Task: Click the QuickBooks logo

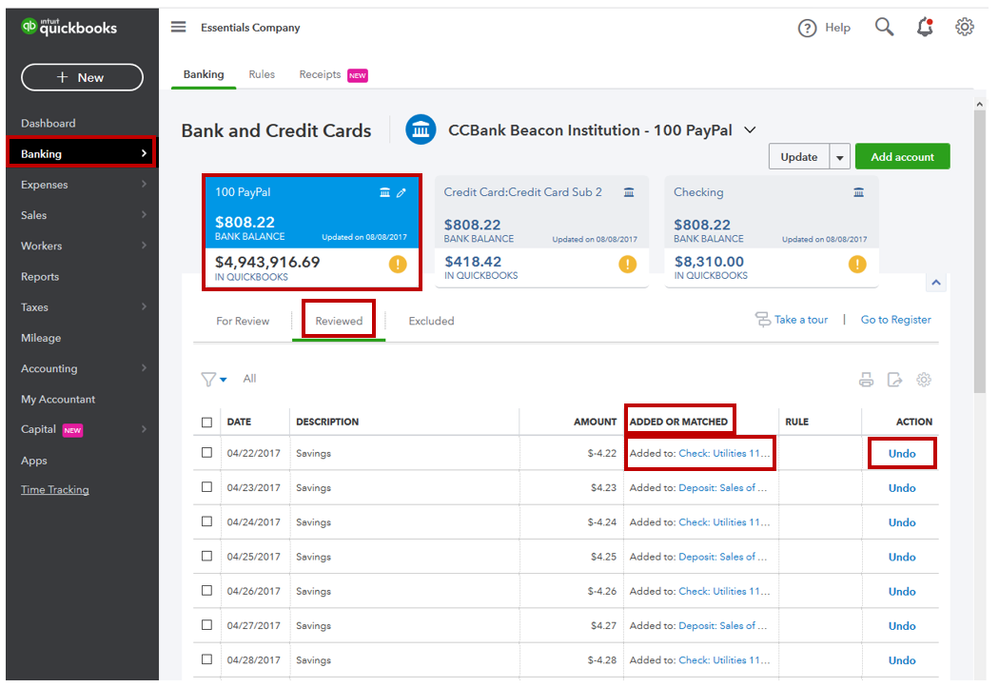Action: tap(69, 27)
